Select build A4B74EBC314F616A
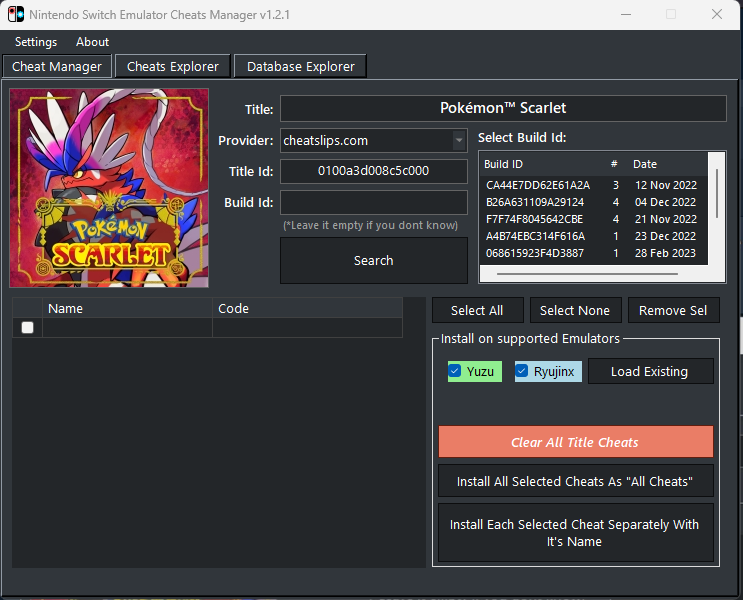Image resolution: width=743 pixels, height=600 pixels. coord(535,236)
